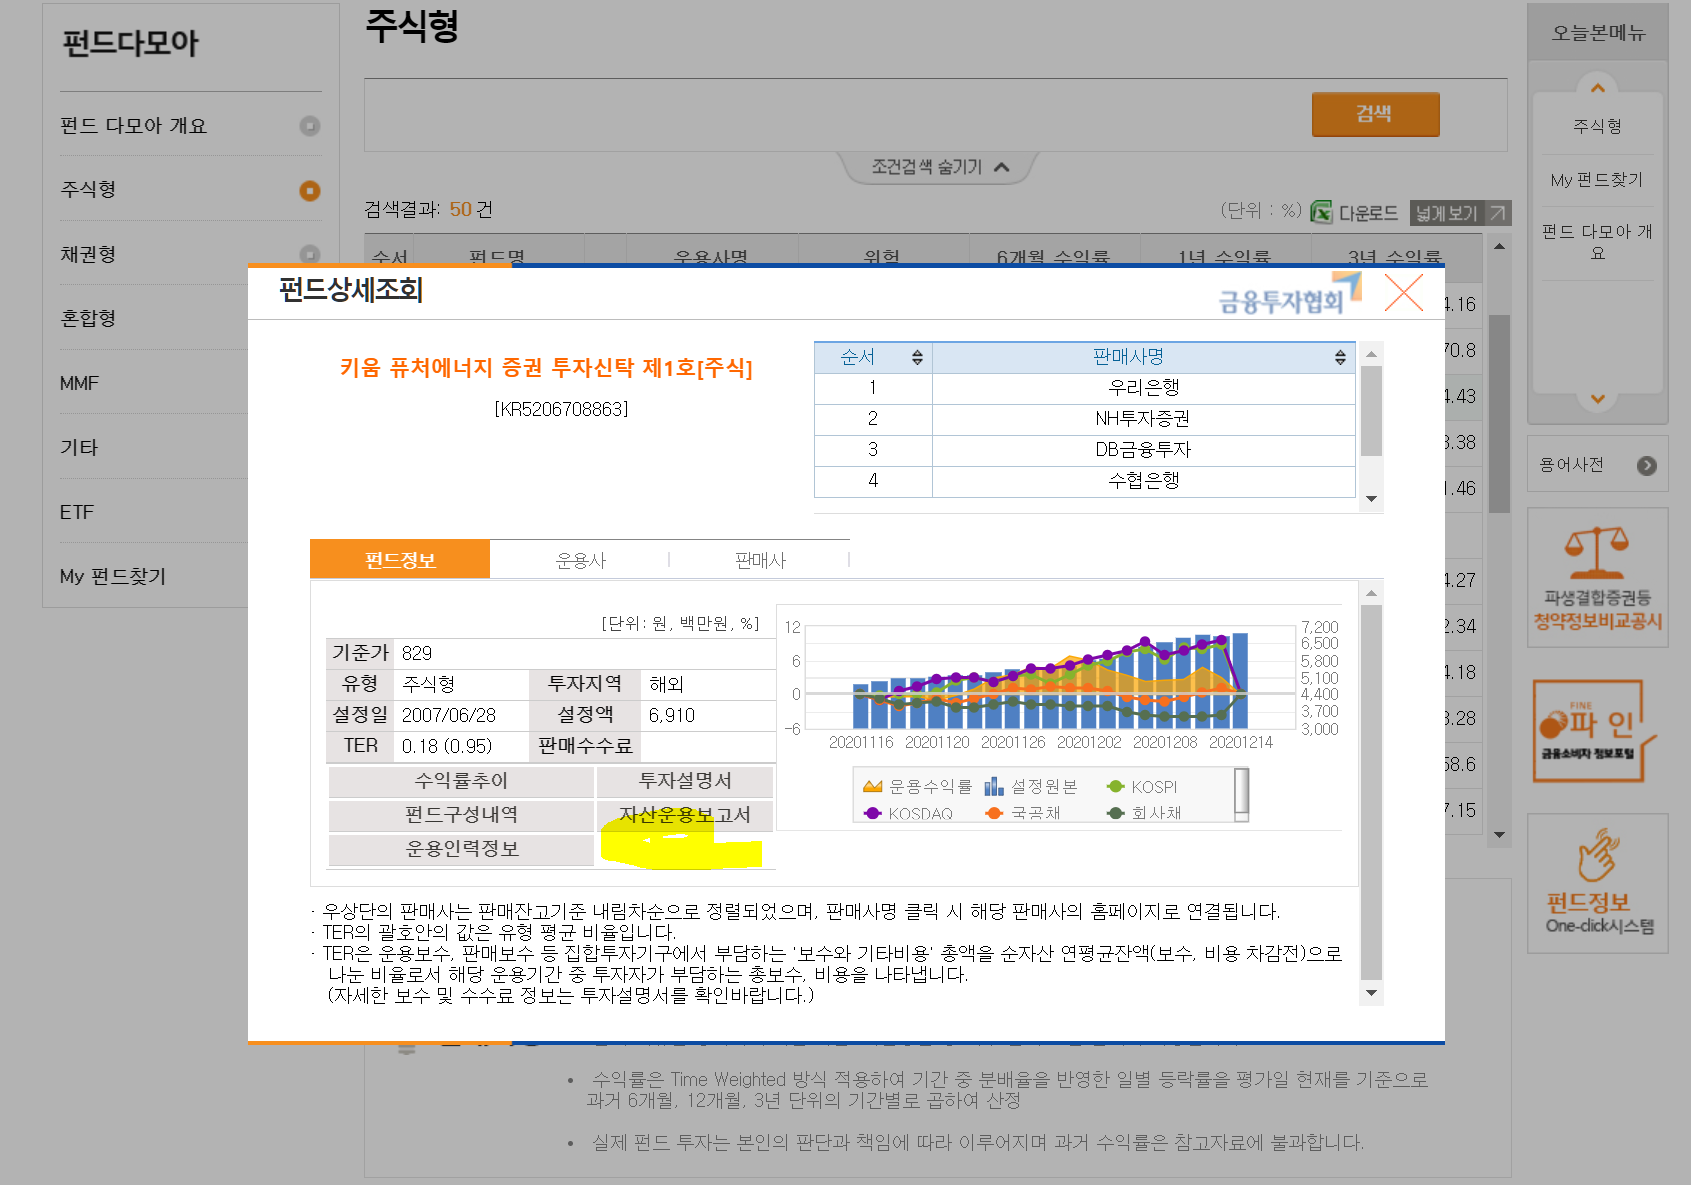
Task: Click the bullet icon beside 채권형
Action: click(x=310, y=254)
